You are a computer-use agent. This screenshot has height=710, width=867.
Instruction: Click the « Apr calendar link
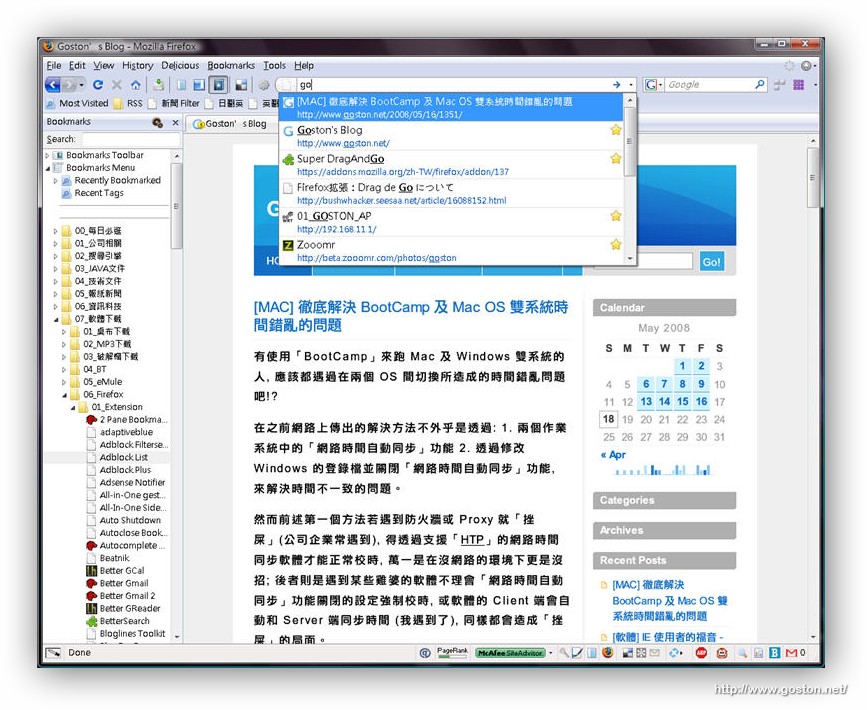coord(613,455)
